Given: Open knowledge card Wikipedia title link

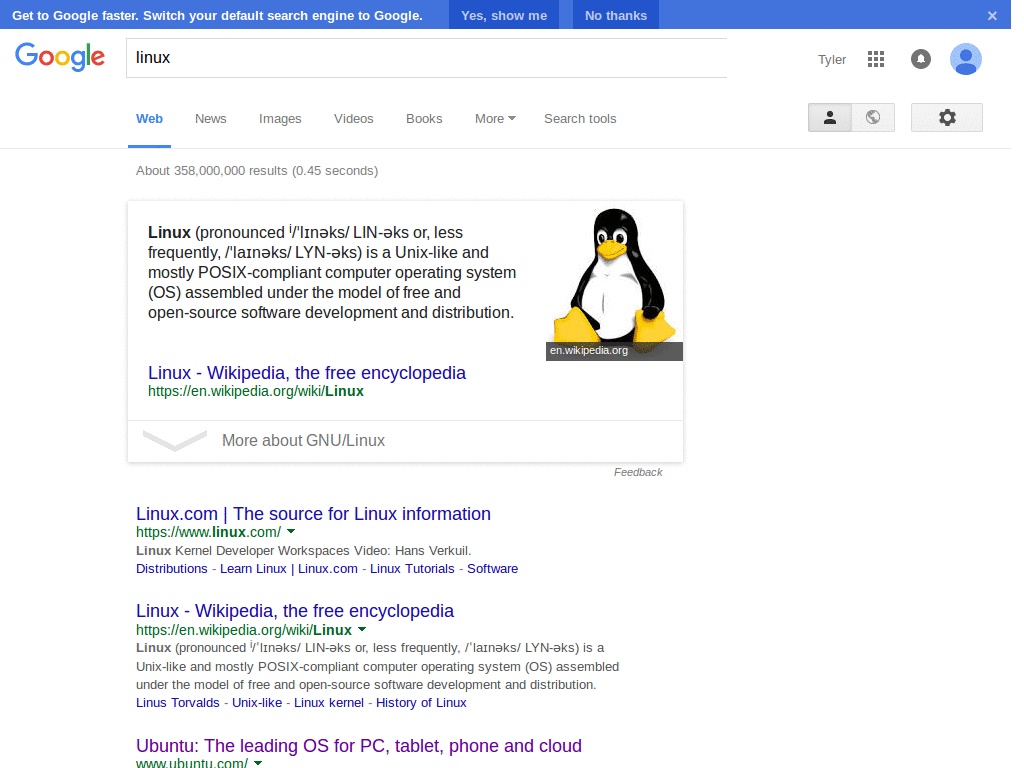Looking at the screenshot, I should [x=306, y=373].
